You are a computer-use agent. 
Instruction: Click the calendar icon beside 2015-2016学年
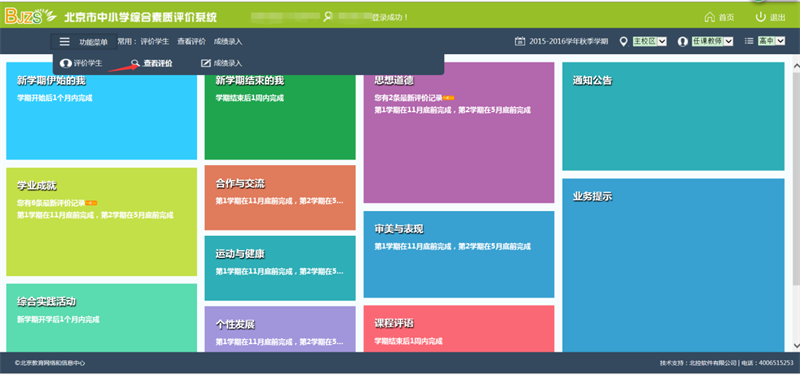(x=519, y=41)
